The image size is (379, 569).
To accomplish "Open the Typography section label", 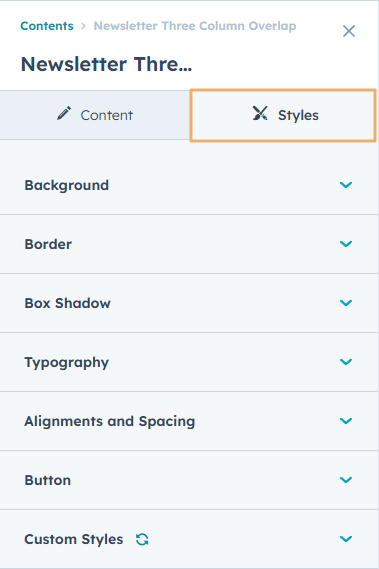I will 67,363.
